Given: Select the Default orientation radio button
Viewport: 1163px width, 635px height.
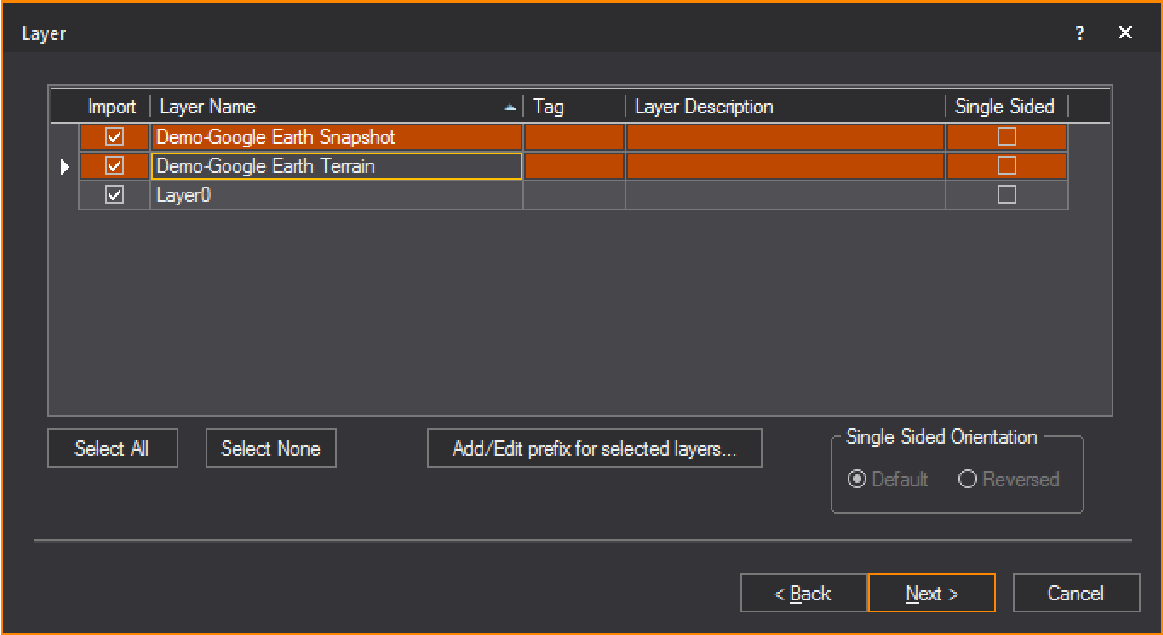Looking at the screenshot, I should pos(857,479).
